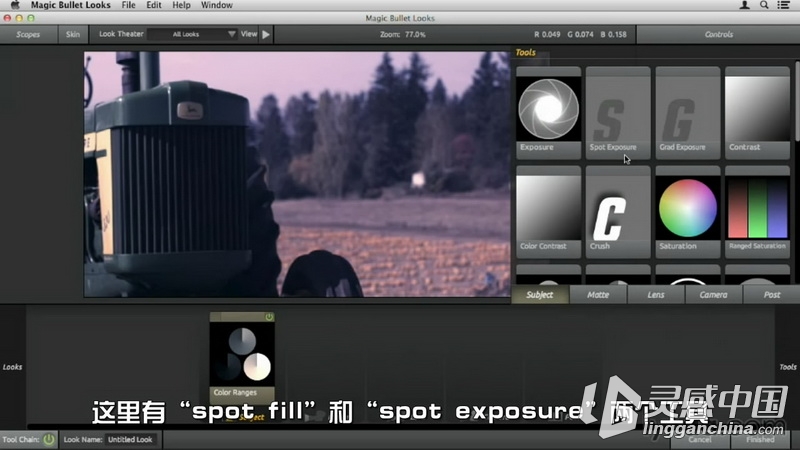
Task: Click the Tools panel scrollbar
Action: pos(797,102)
